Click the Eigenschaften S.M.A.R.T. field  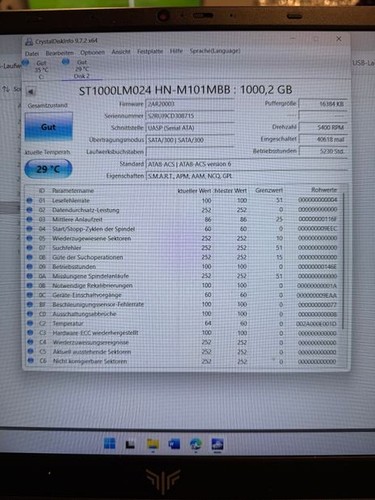click(x=246, y=176)
